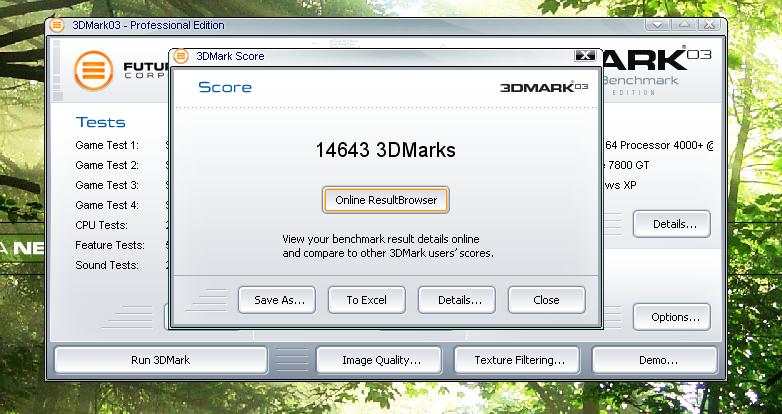Image resolution: width=782 pixels, height=414 pixels.
Task: Close the 3DMark03 main window
Action: 710,24
